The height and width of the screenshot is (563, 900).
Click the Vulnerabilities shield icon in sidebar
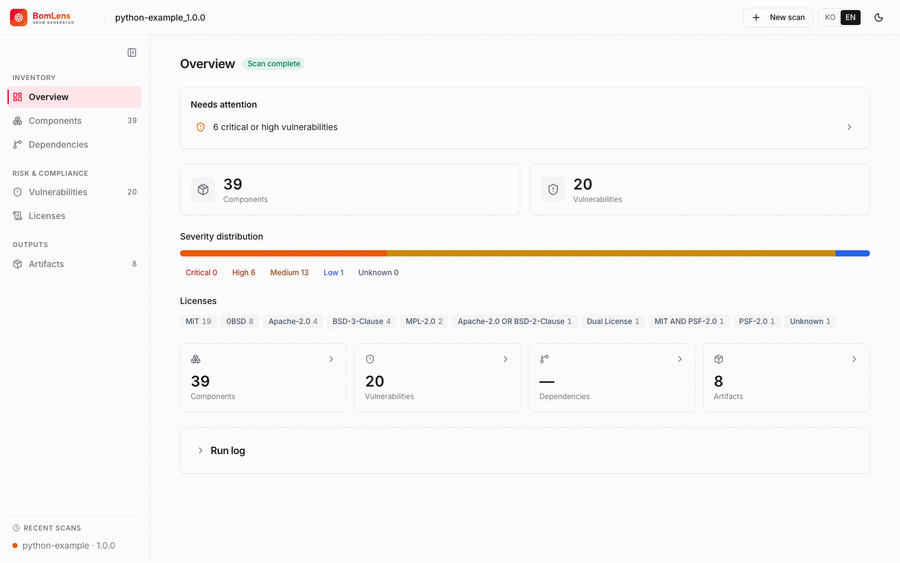[18, 192]
